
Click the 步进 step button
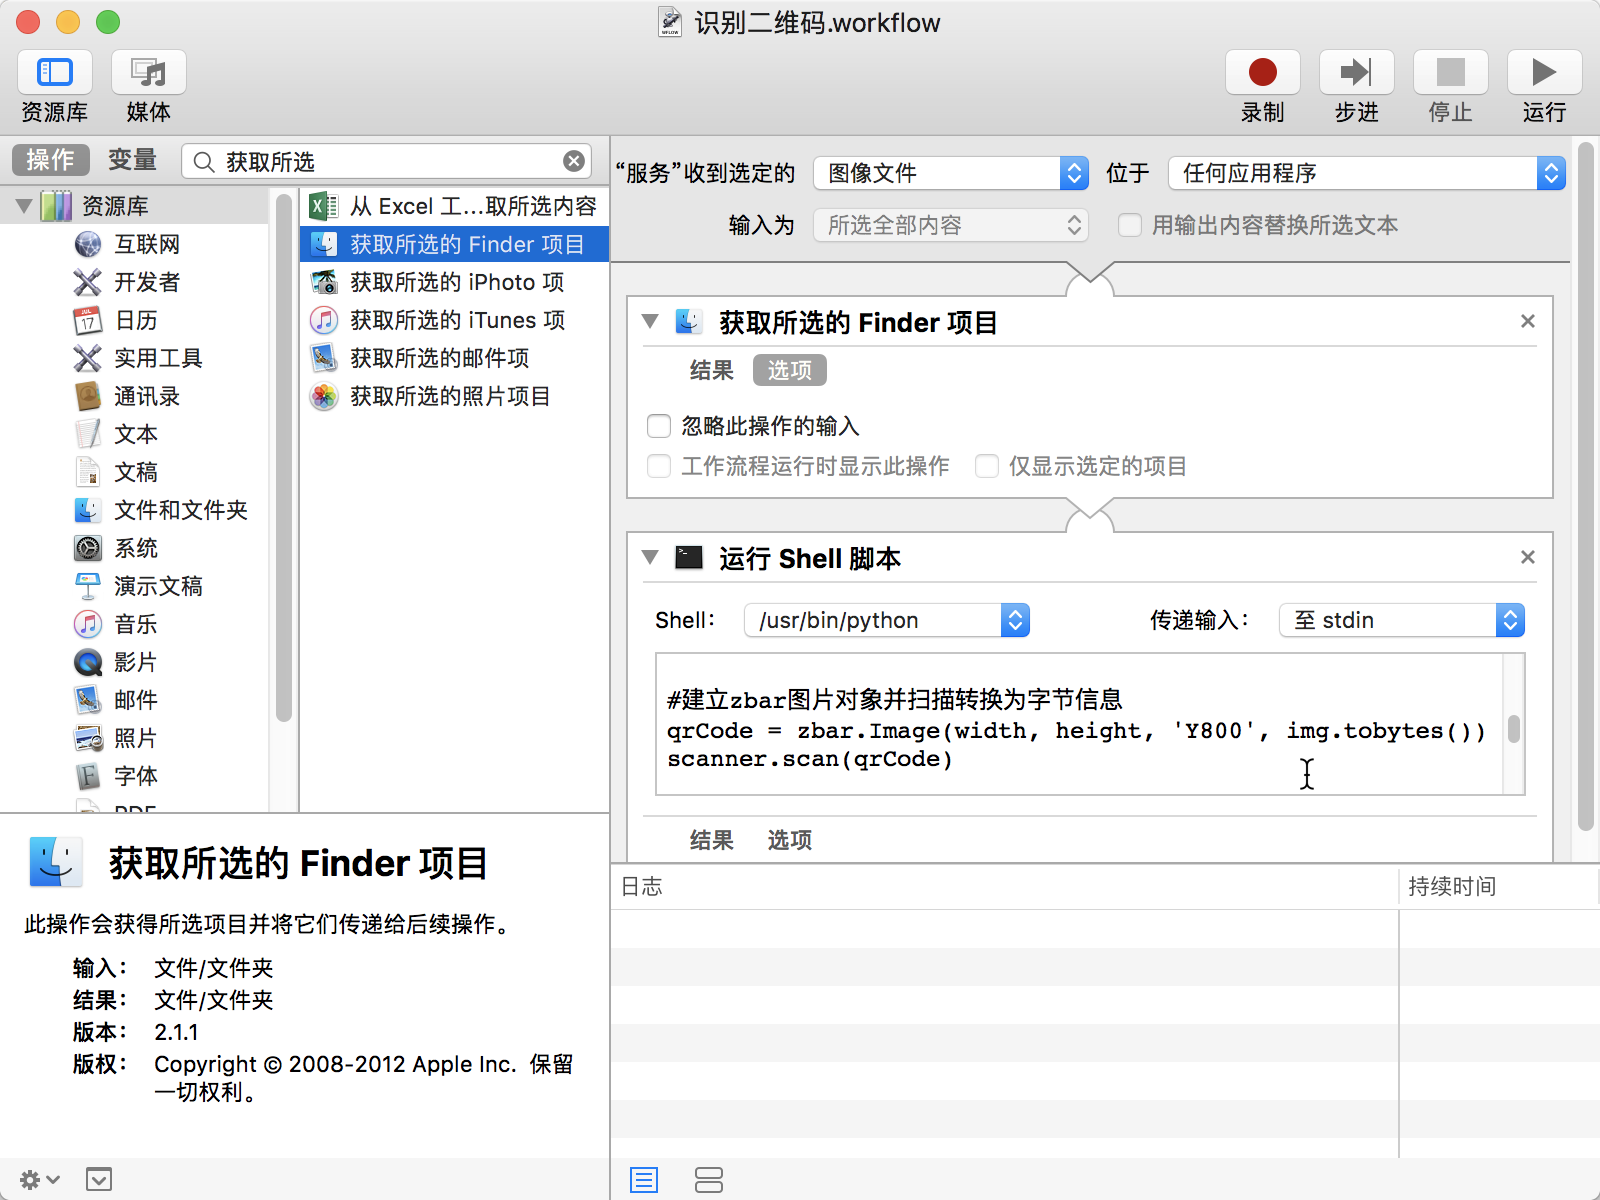click(1357, 73)
